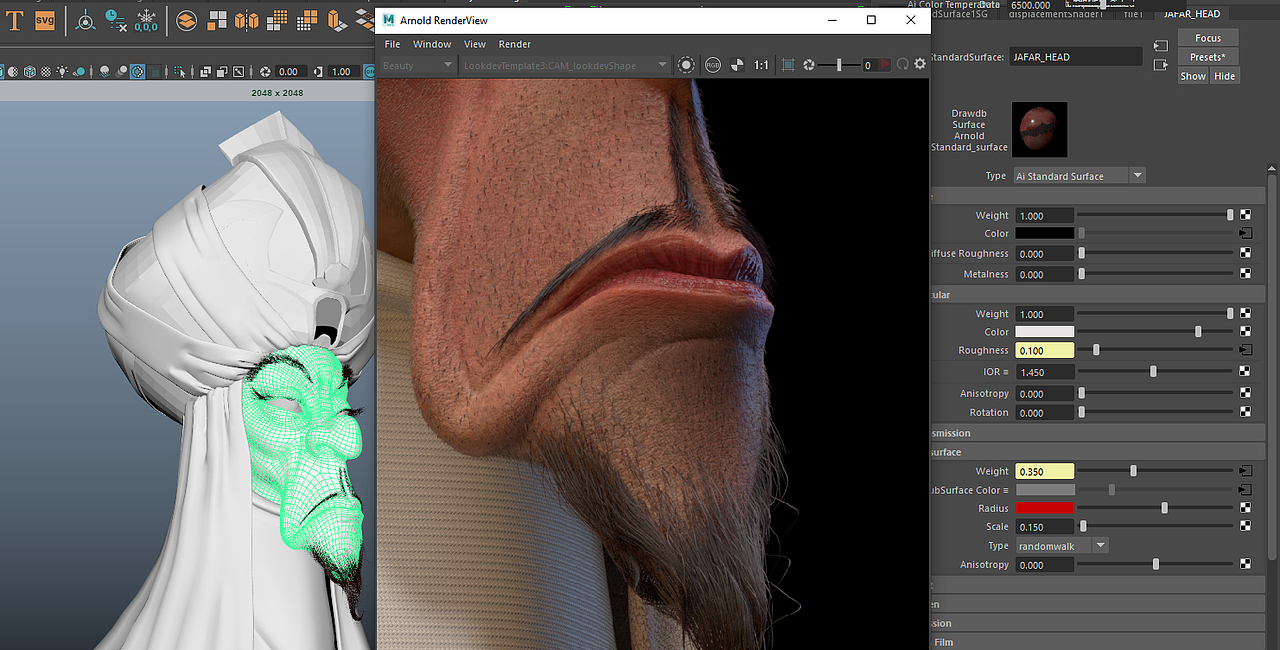This screenshot has height=650, width=1280.
Task: Click the delete history shelf icon
Action: 116,21
